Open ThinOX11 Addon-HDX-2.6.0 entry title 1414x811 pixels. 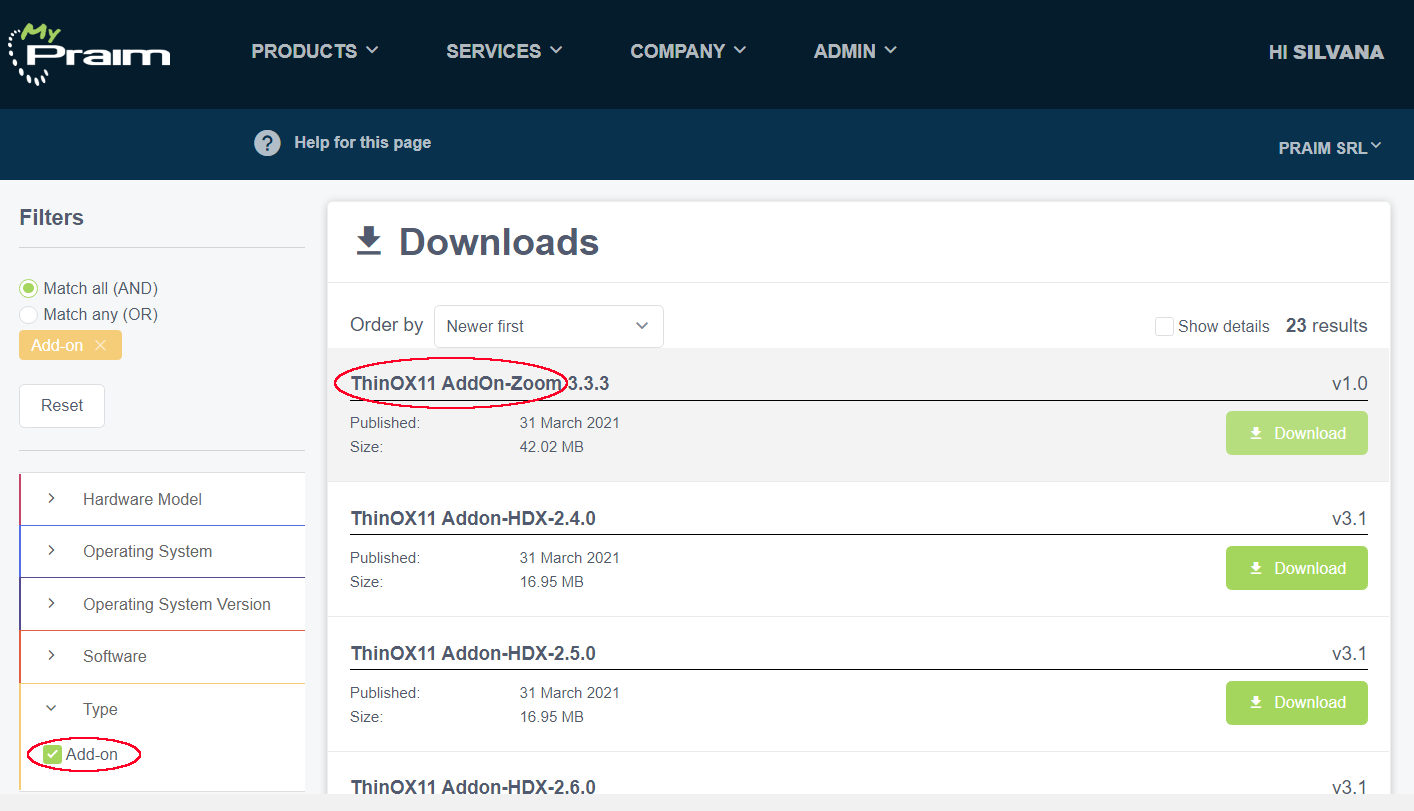click(473, 788)
